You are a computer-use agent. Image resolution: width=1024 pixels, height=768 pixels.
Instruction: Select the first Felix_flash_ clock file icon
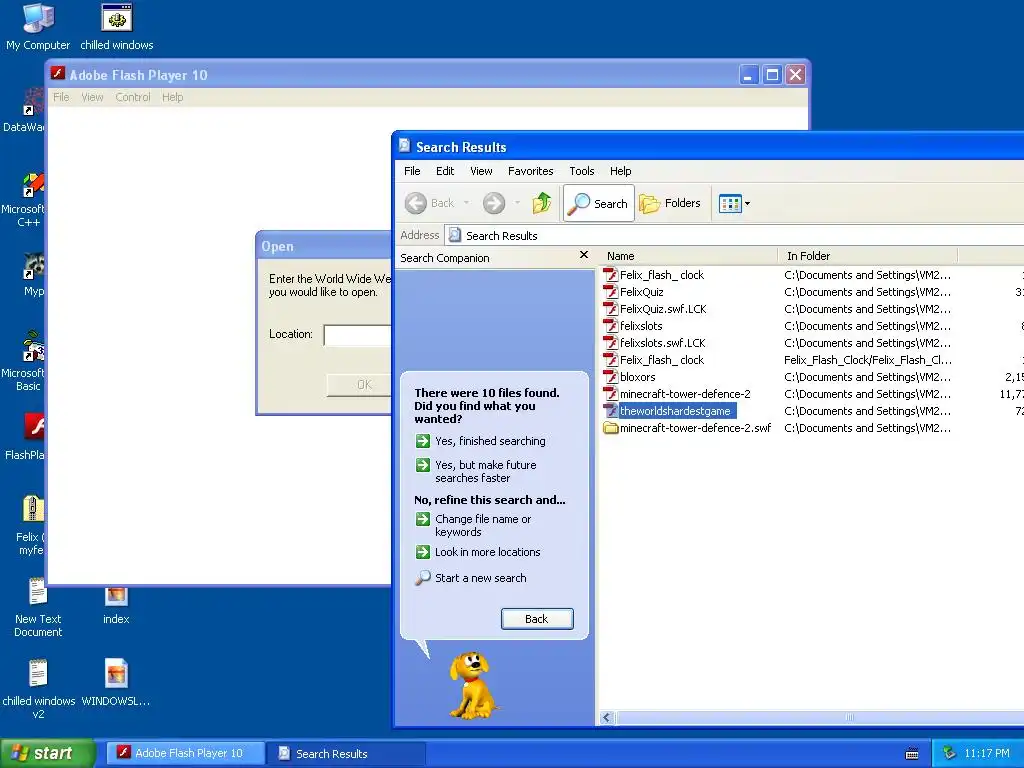tap(611, 275)
